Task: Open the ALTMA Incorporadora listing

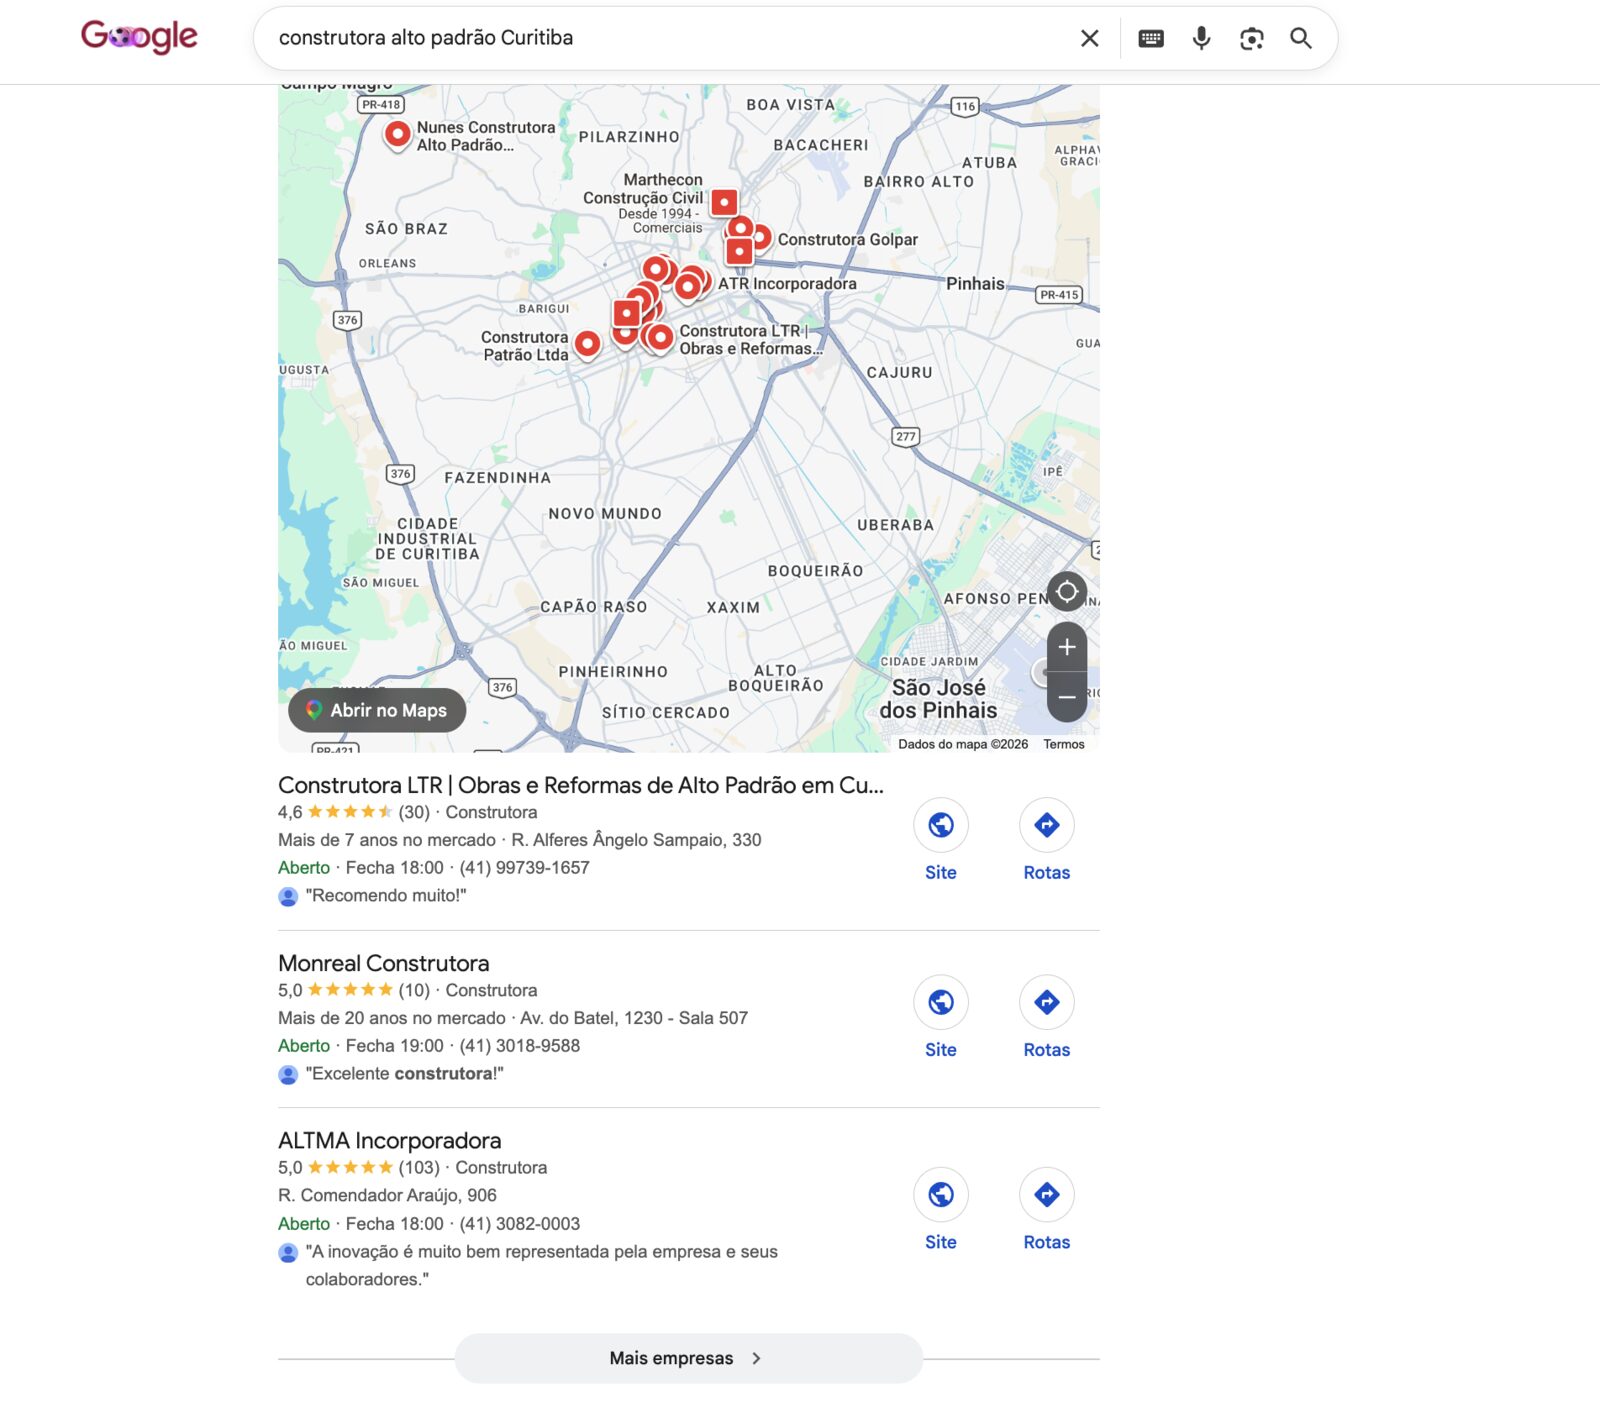Action: 390,1140
